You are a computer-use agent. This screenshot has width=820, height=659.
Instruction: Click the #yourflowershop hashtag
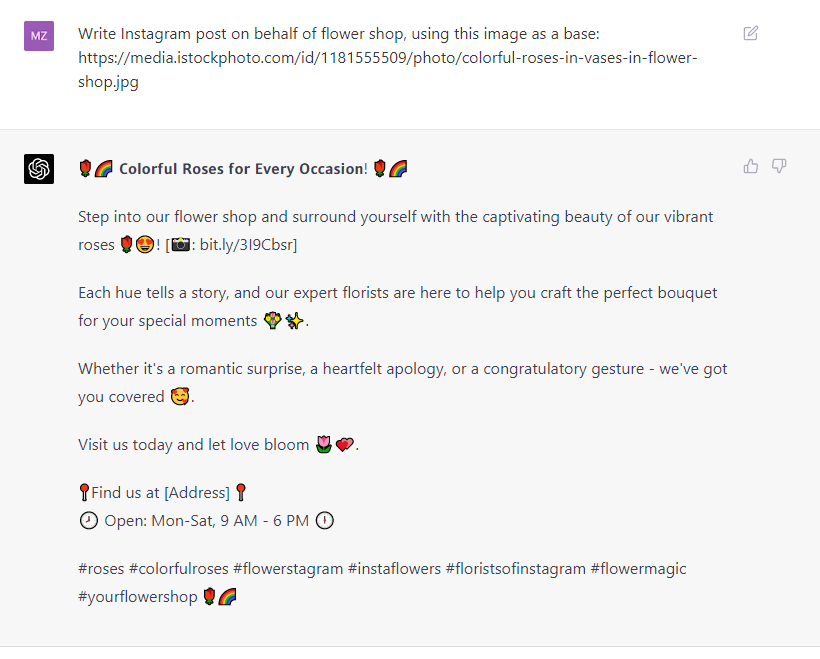[x=138, y=597]
